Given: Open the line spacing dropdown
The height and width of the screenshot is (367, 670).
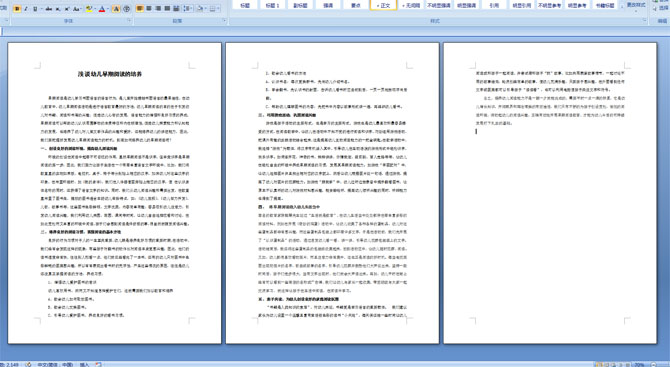Looking at the screenshot, I should click(x=188, y=9).
